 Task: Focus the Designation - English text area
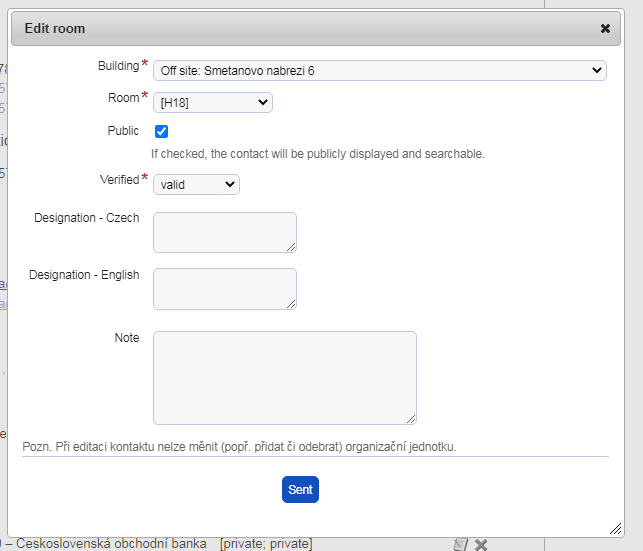(x=225, y=289)
